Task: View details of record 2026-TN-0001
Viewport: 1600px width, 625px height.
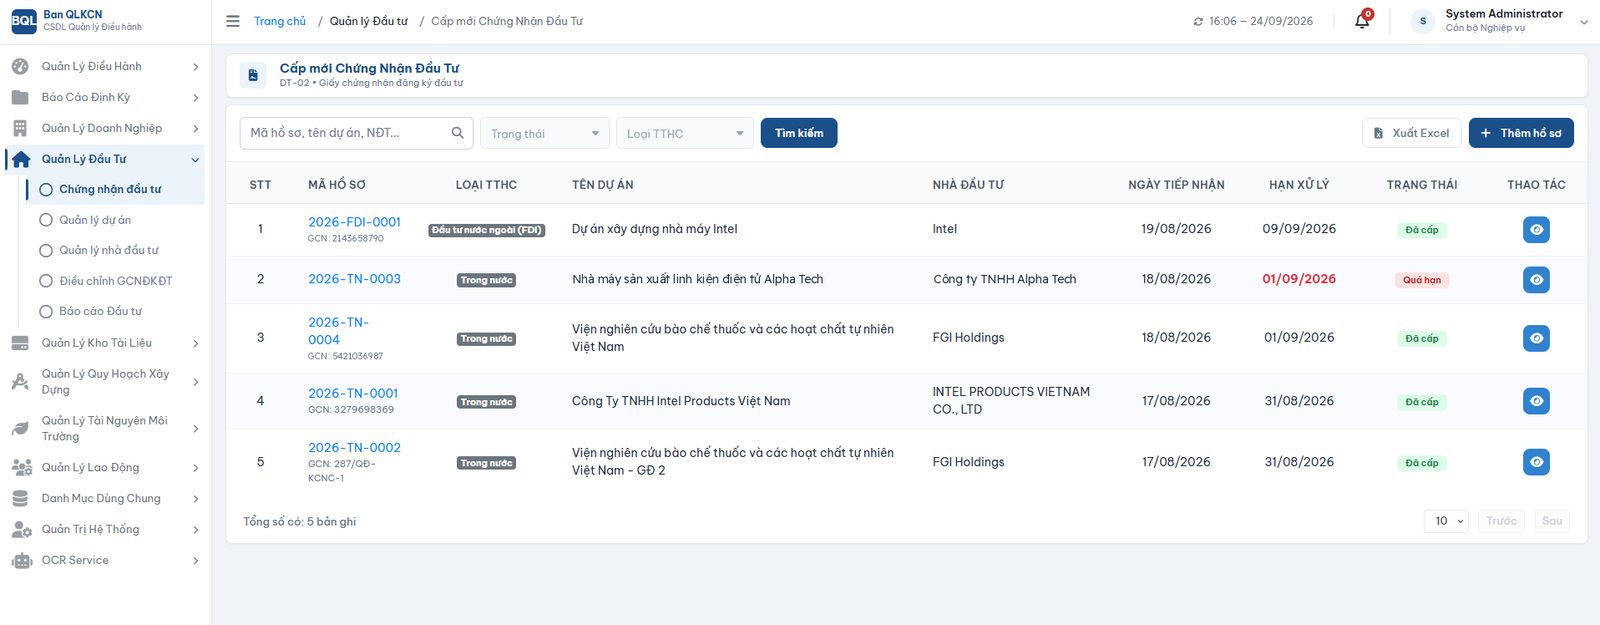Action: 1536,401
